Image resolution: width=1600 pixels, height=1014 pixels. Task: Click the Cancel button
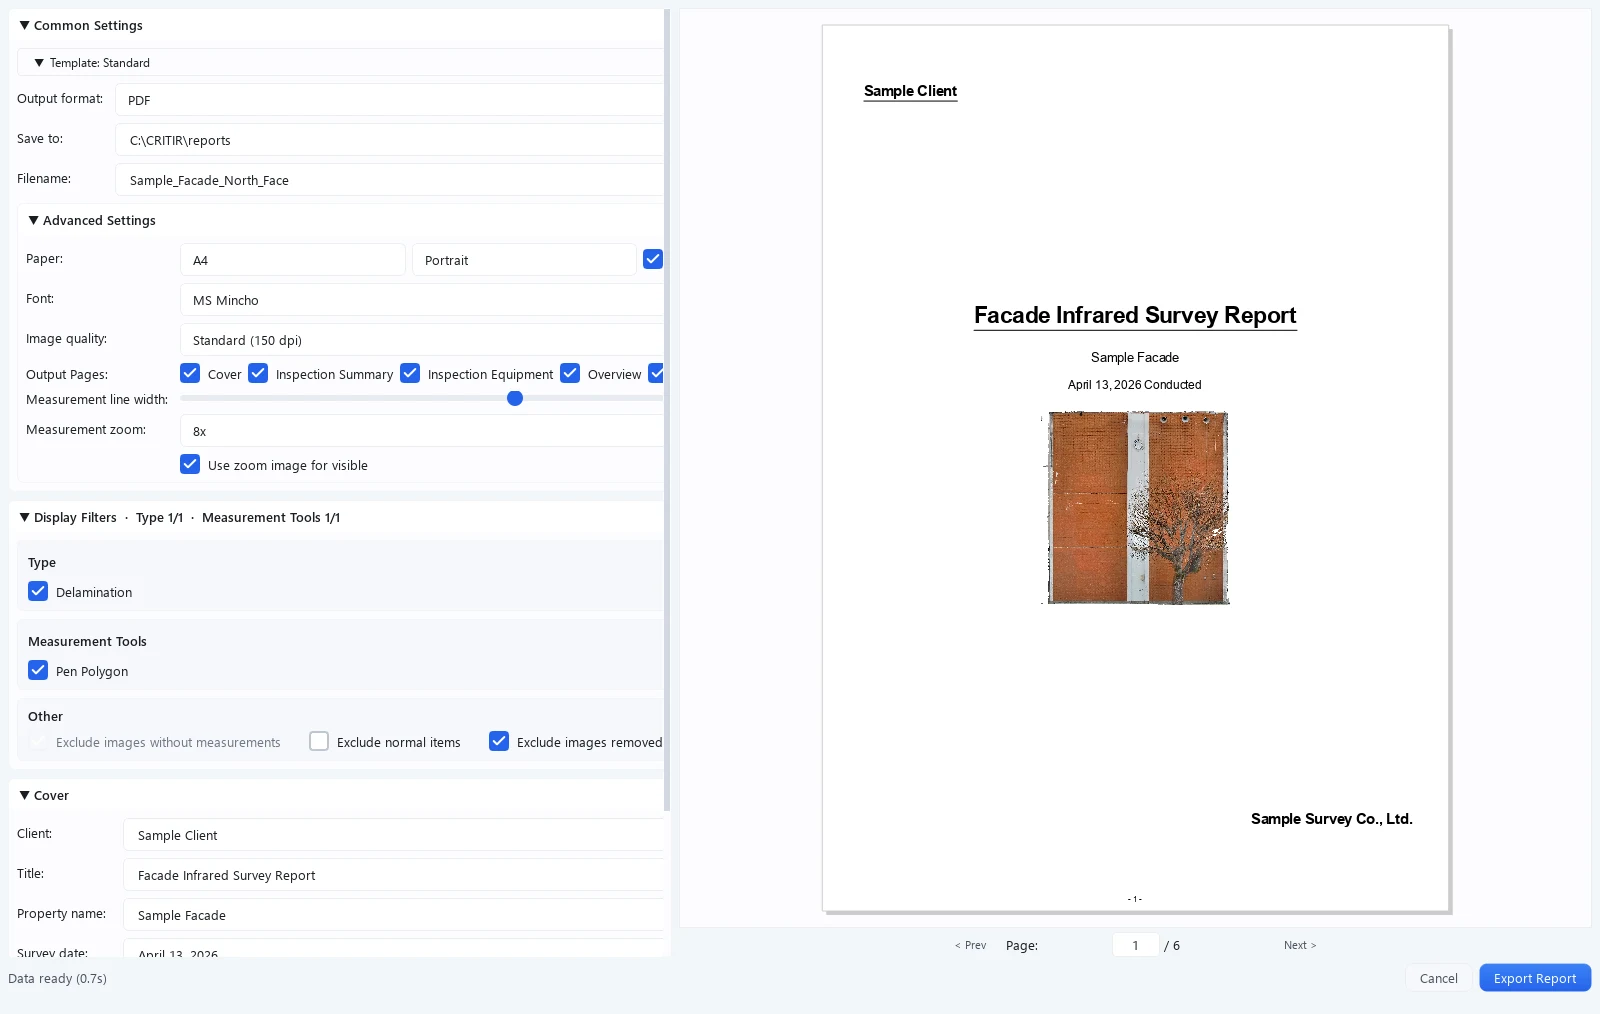pos(1439,978)
